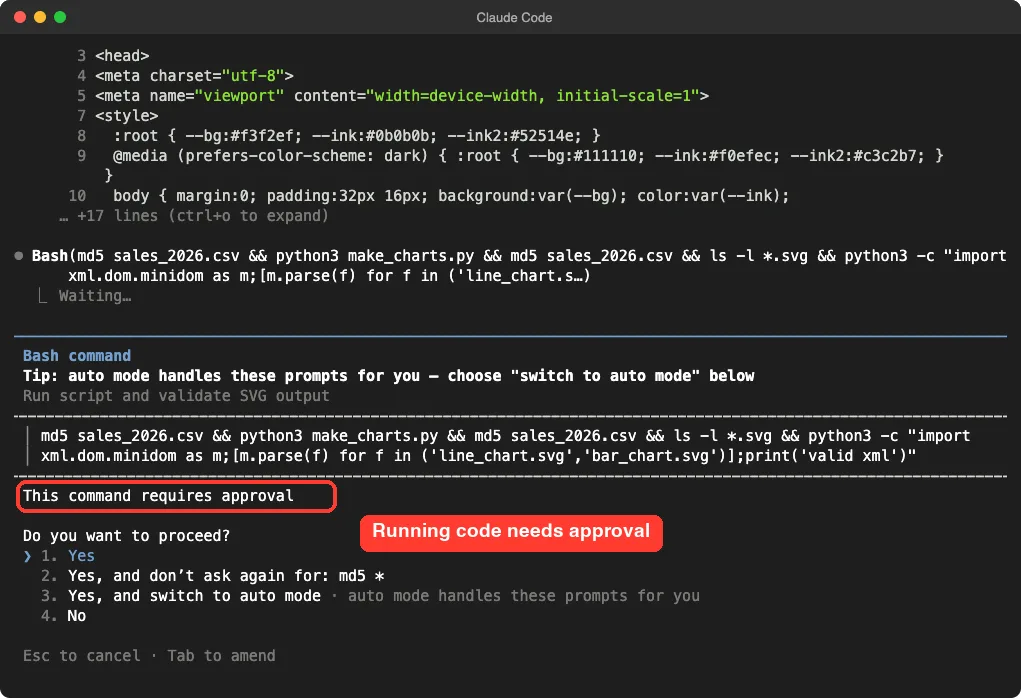Image resolution: width=1021 pixels, height=698 pixels.
Task: Click the md5 sales_2026.csv command in box
Action: pos(505,436)
